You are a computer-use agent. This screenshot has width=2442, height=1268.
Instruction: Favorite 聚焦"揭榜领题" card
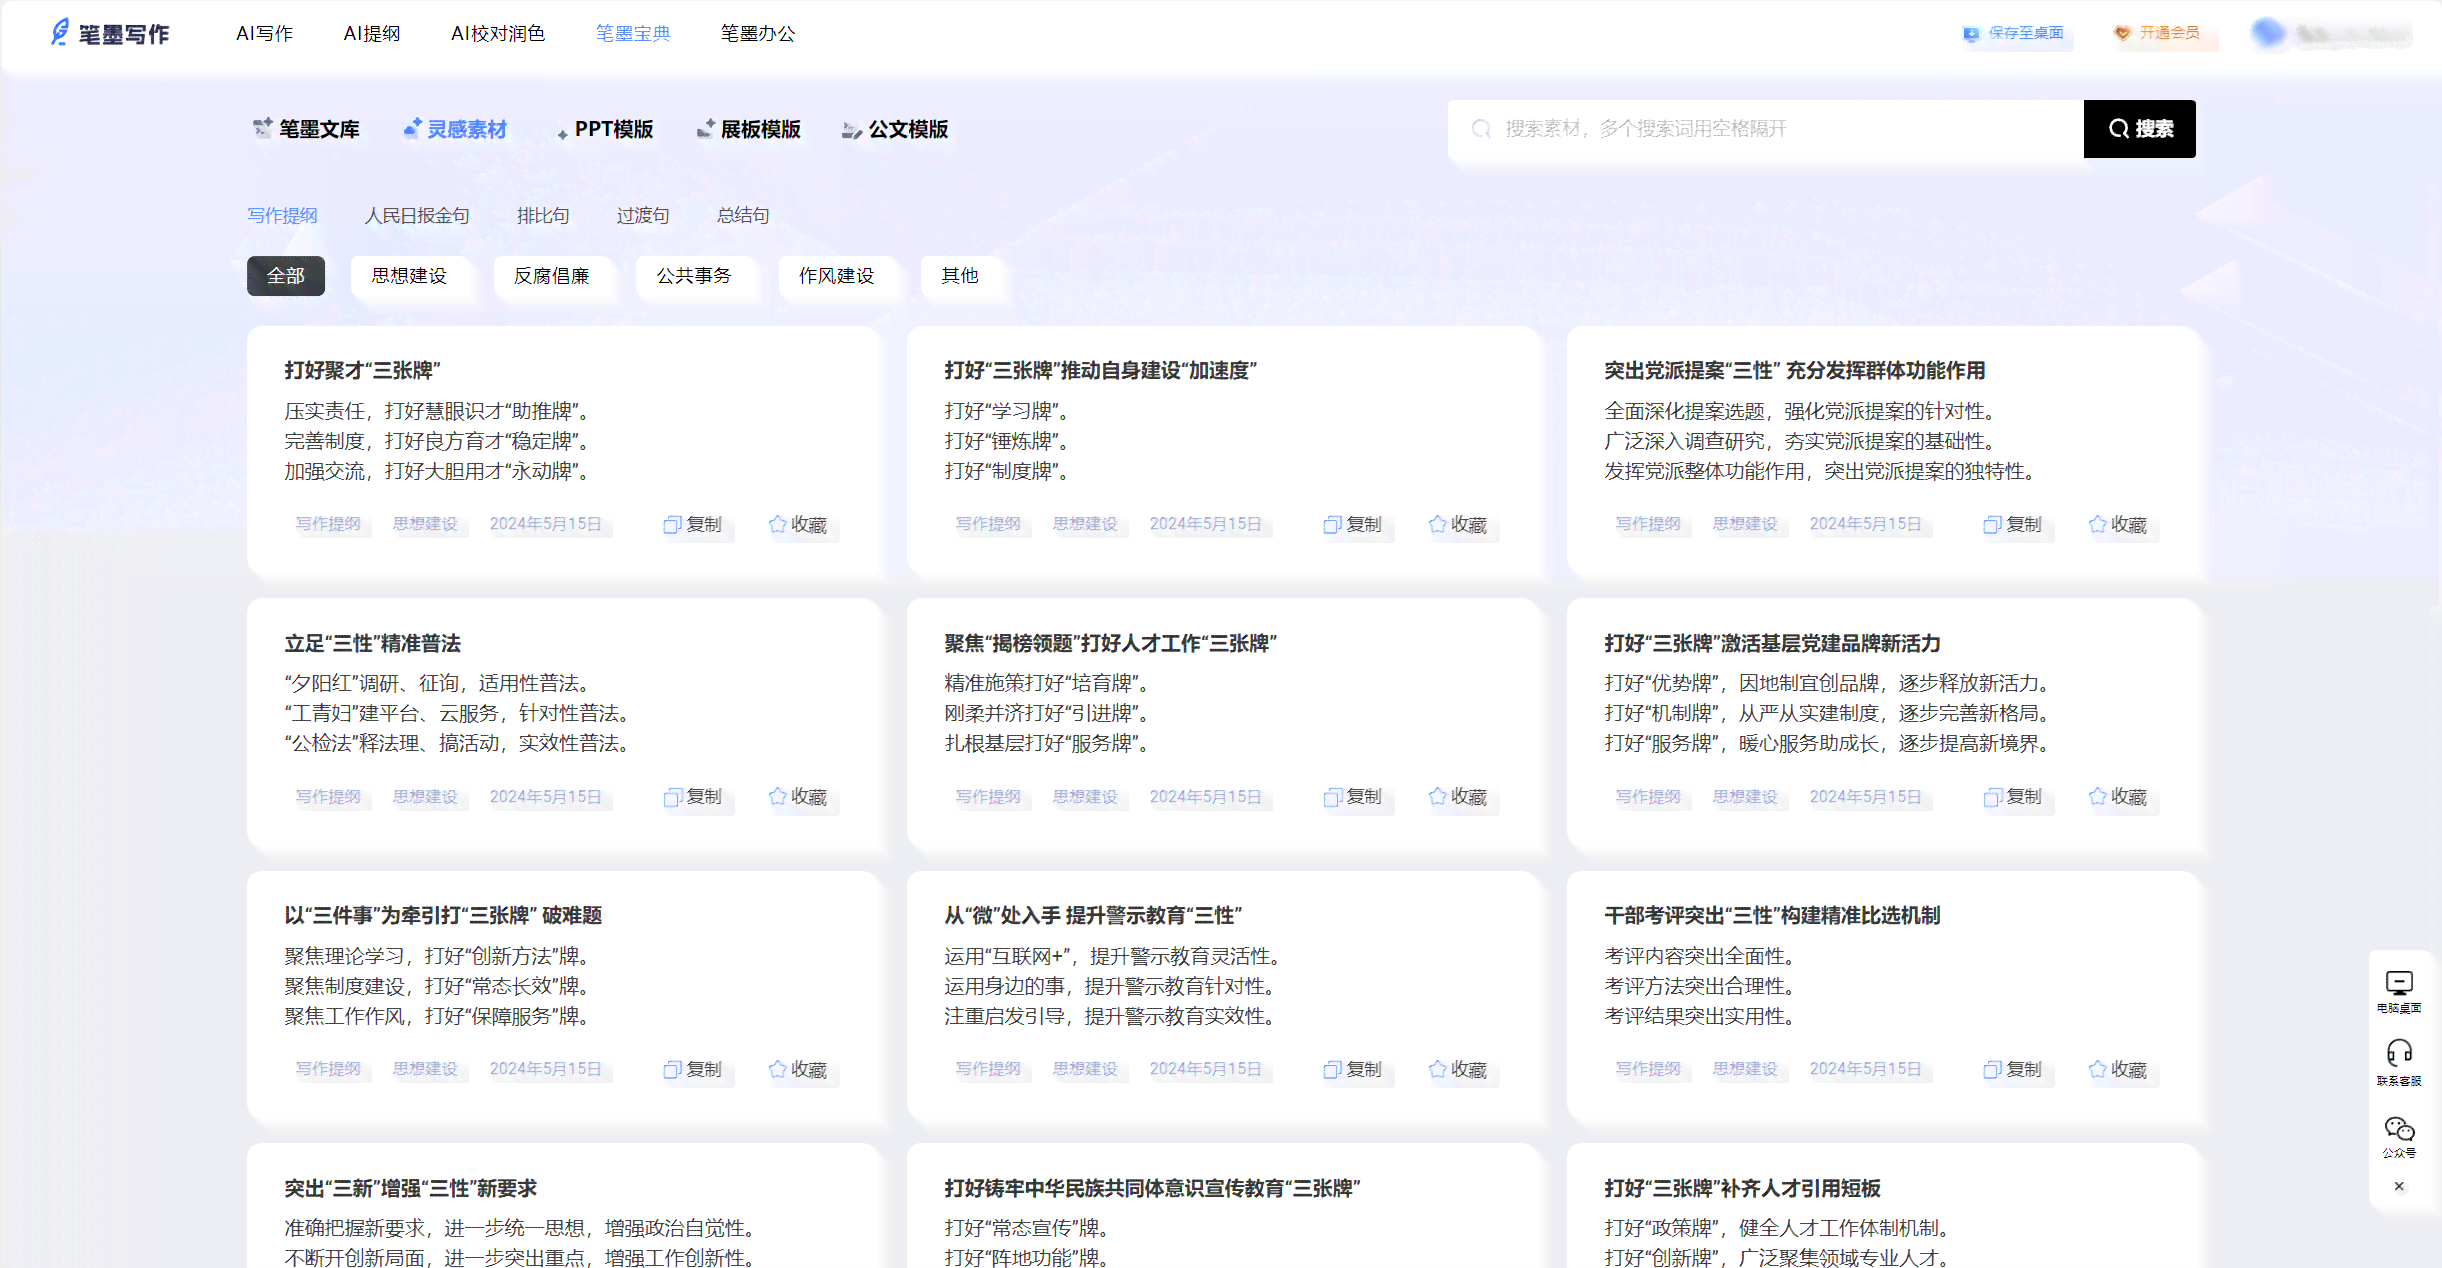point(1458,796)
